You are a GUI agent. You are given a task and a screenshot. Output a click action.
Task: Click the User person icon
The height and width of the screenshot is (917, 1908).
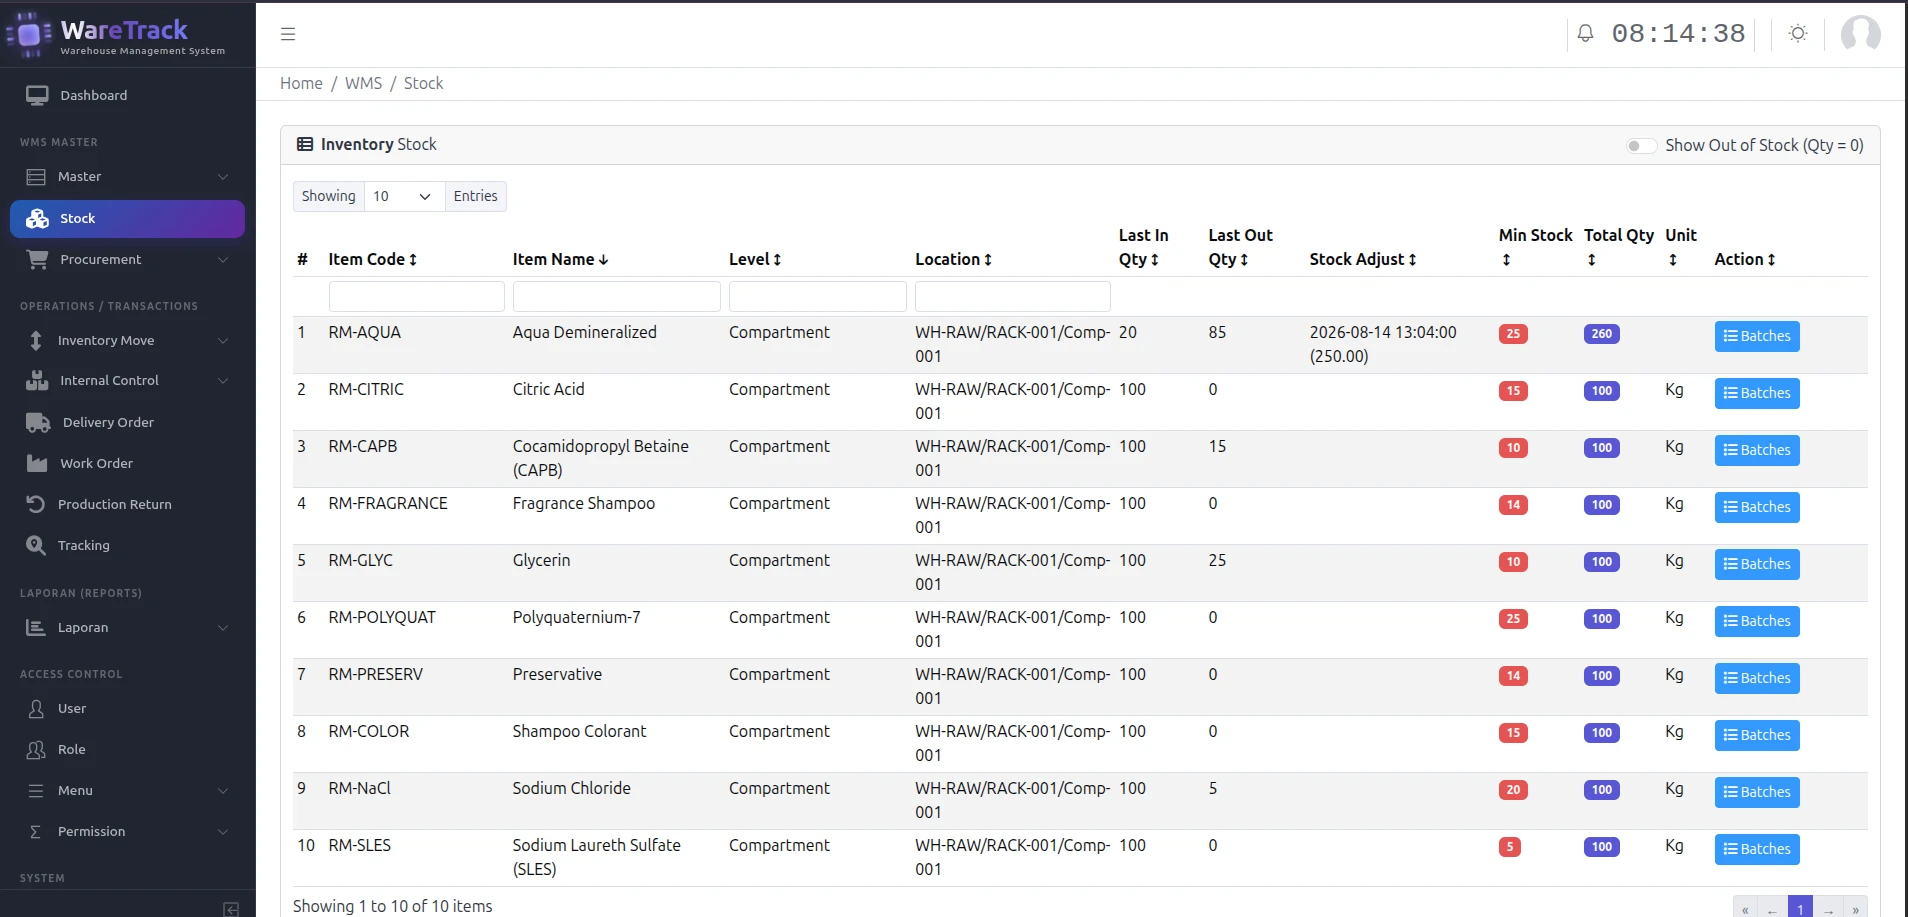click(x=36, y=709)
